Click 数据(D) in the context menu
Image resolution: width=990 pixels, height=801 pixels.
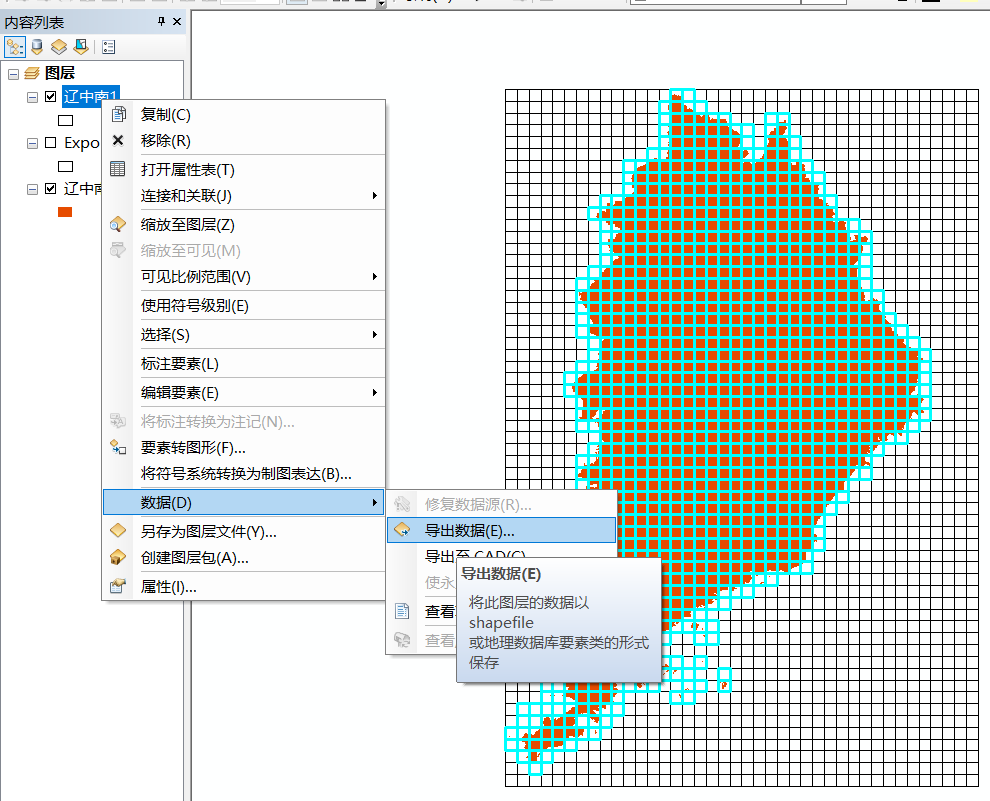160,502
